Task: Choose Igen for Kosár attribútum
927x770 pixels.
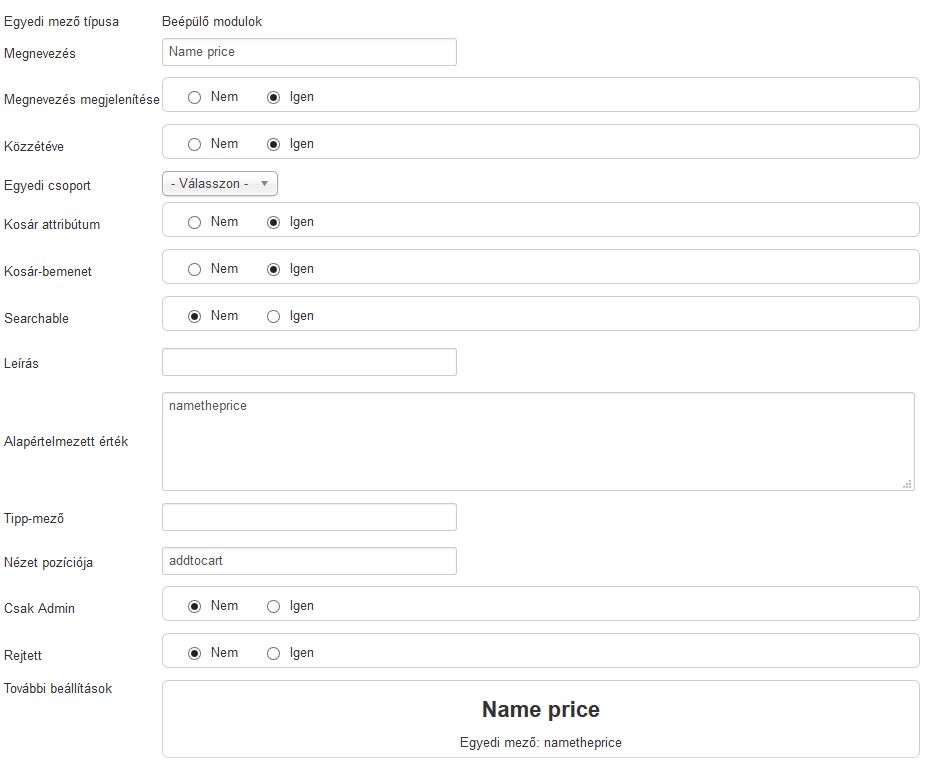Action: coord(274,222)
